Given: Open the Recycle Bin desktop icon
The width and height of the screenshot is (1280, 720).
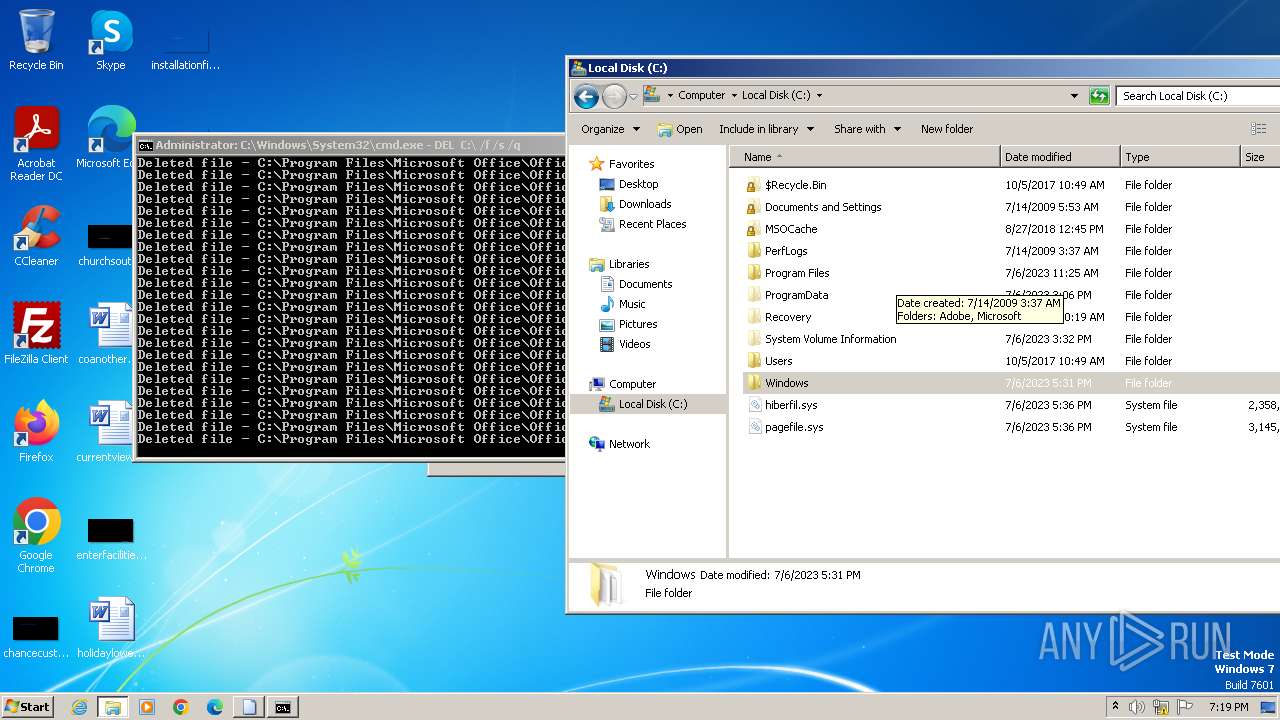Looking at the screenshot, I should [36, 40].
